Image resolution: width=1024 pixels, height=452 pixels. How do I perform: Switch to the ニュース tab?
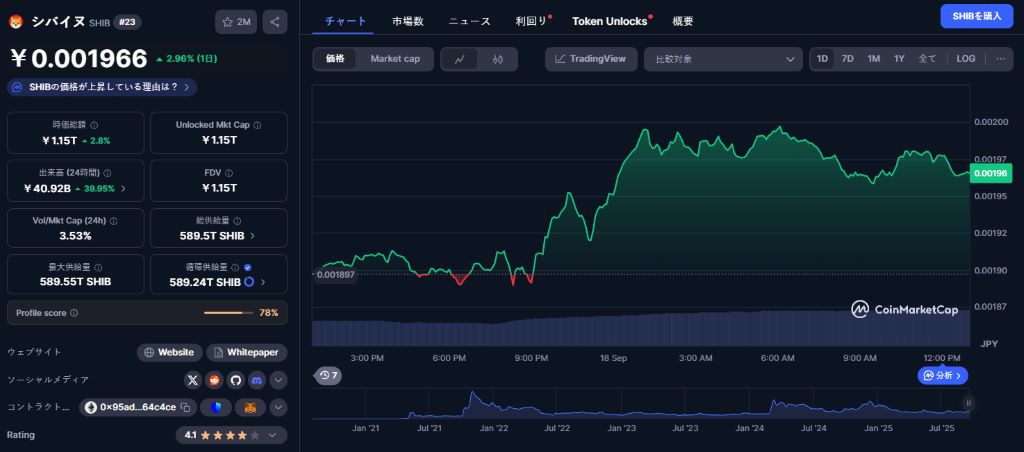pyautogui.click(x=469, y=21)
